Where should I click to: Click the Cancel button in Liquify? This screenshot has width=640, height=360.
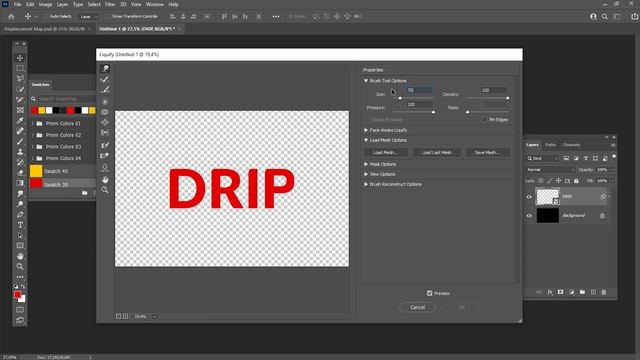point(417,307)
